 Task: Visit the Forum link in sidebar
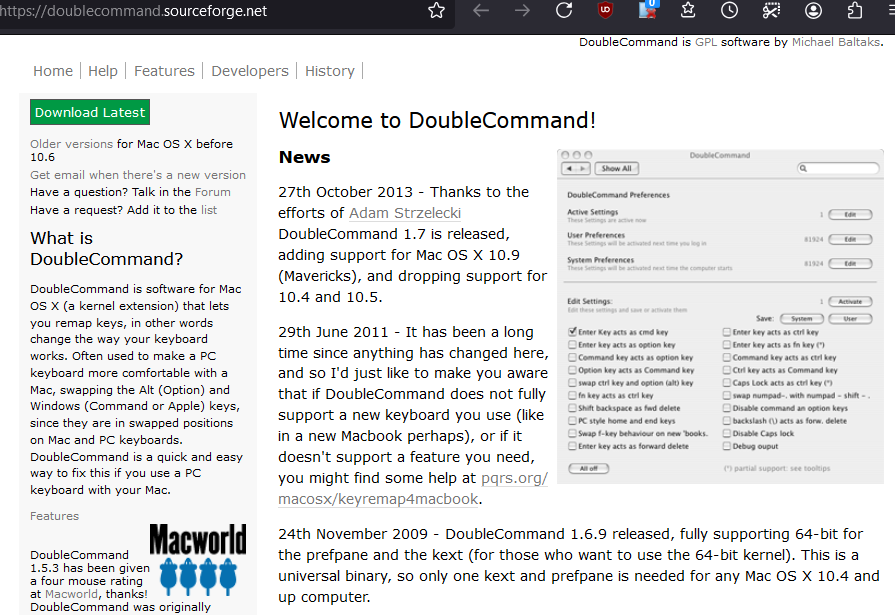pos(212,192)
